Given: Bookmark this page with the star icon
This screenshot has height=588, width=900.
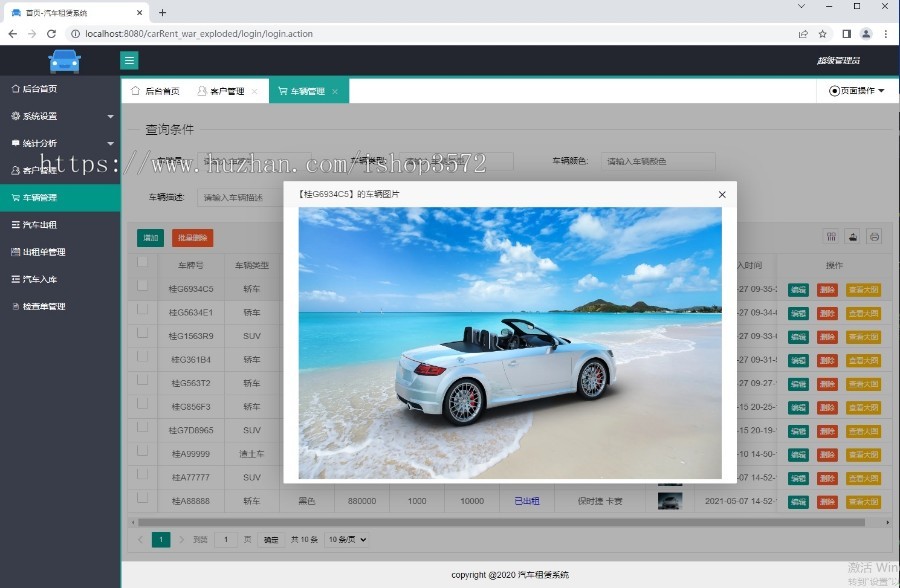Looking at the screenshot, I should [823, 34].
